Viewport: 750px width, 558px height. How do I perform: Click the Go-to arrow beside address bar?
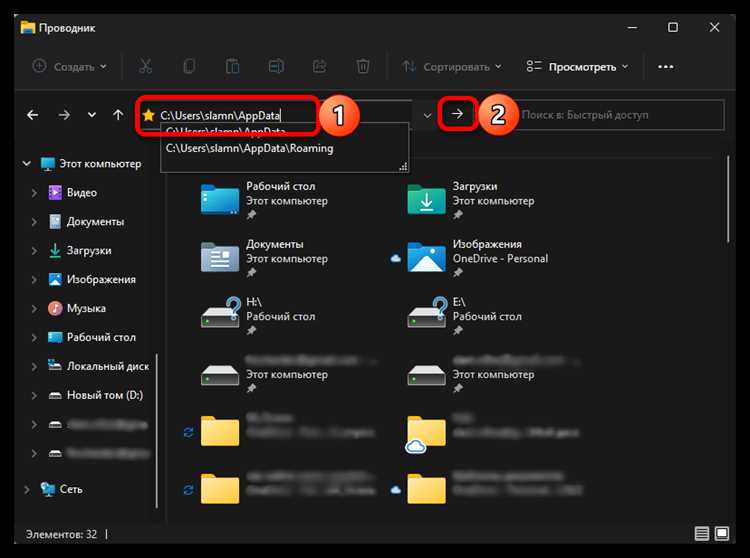(458, 114)
